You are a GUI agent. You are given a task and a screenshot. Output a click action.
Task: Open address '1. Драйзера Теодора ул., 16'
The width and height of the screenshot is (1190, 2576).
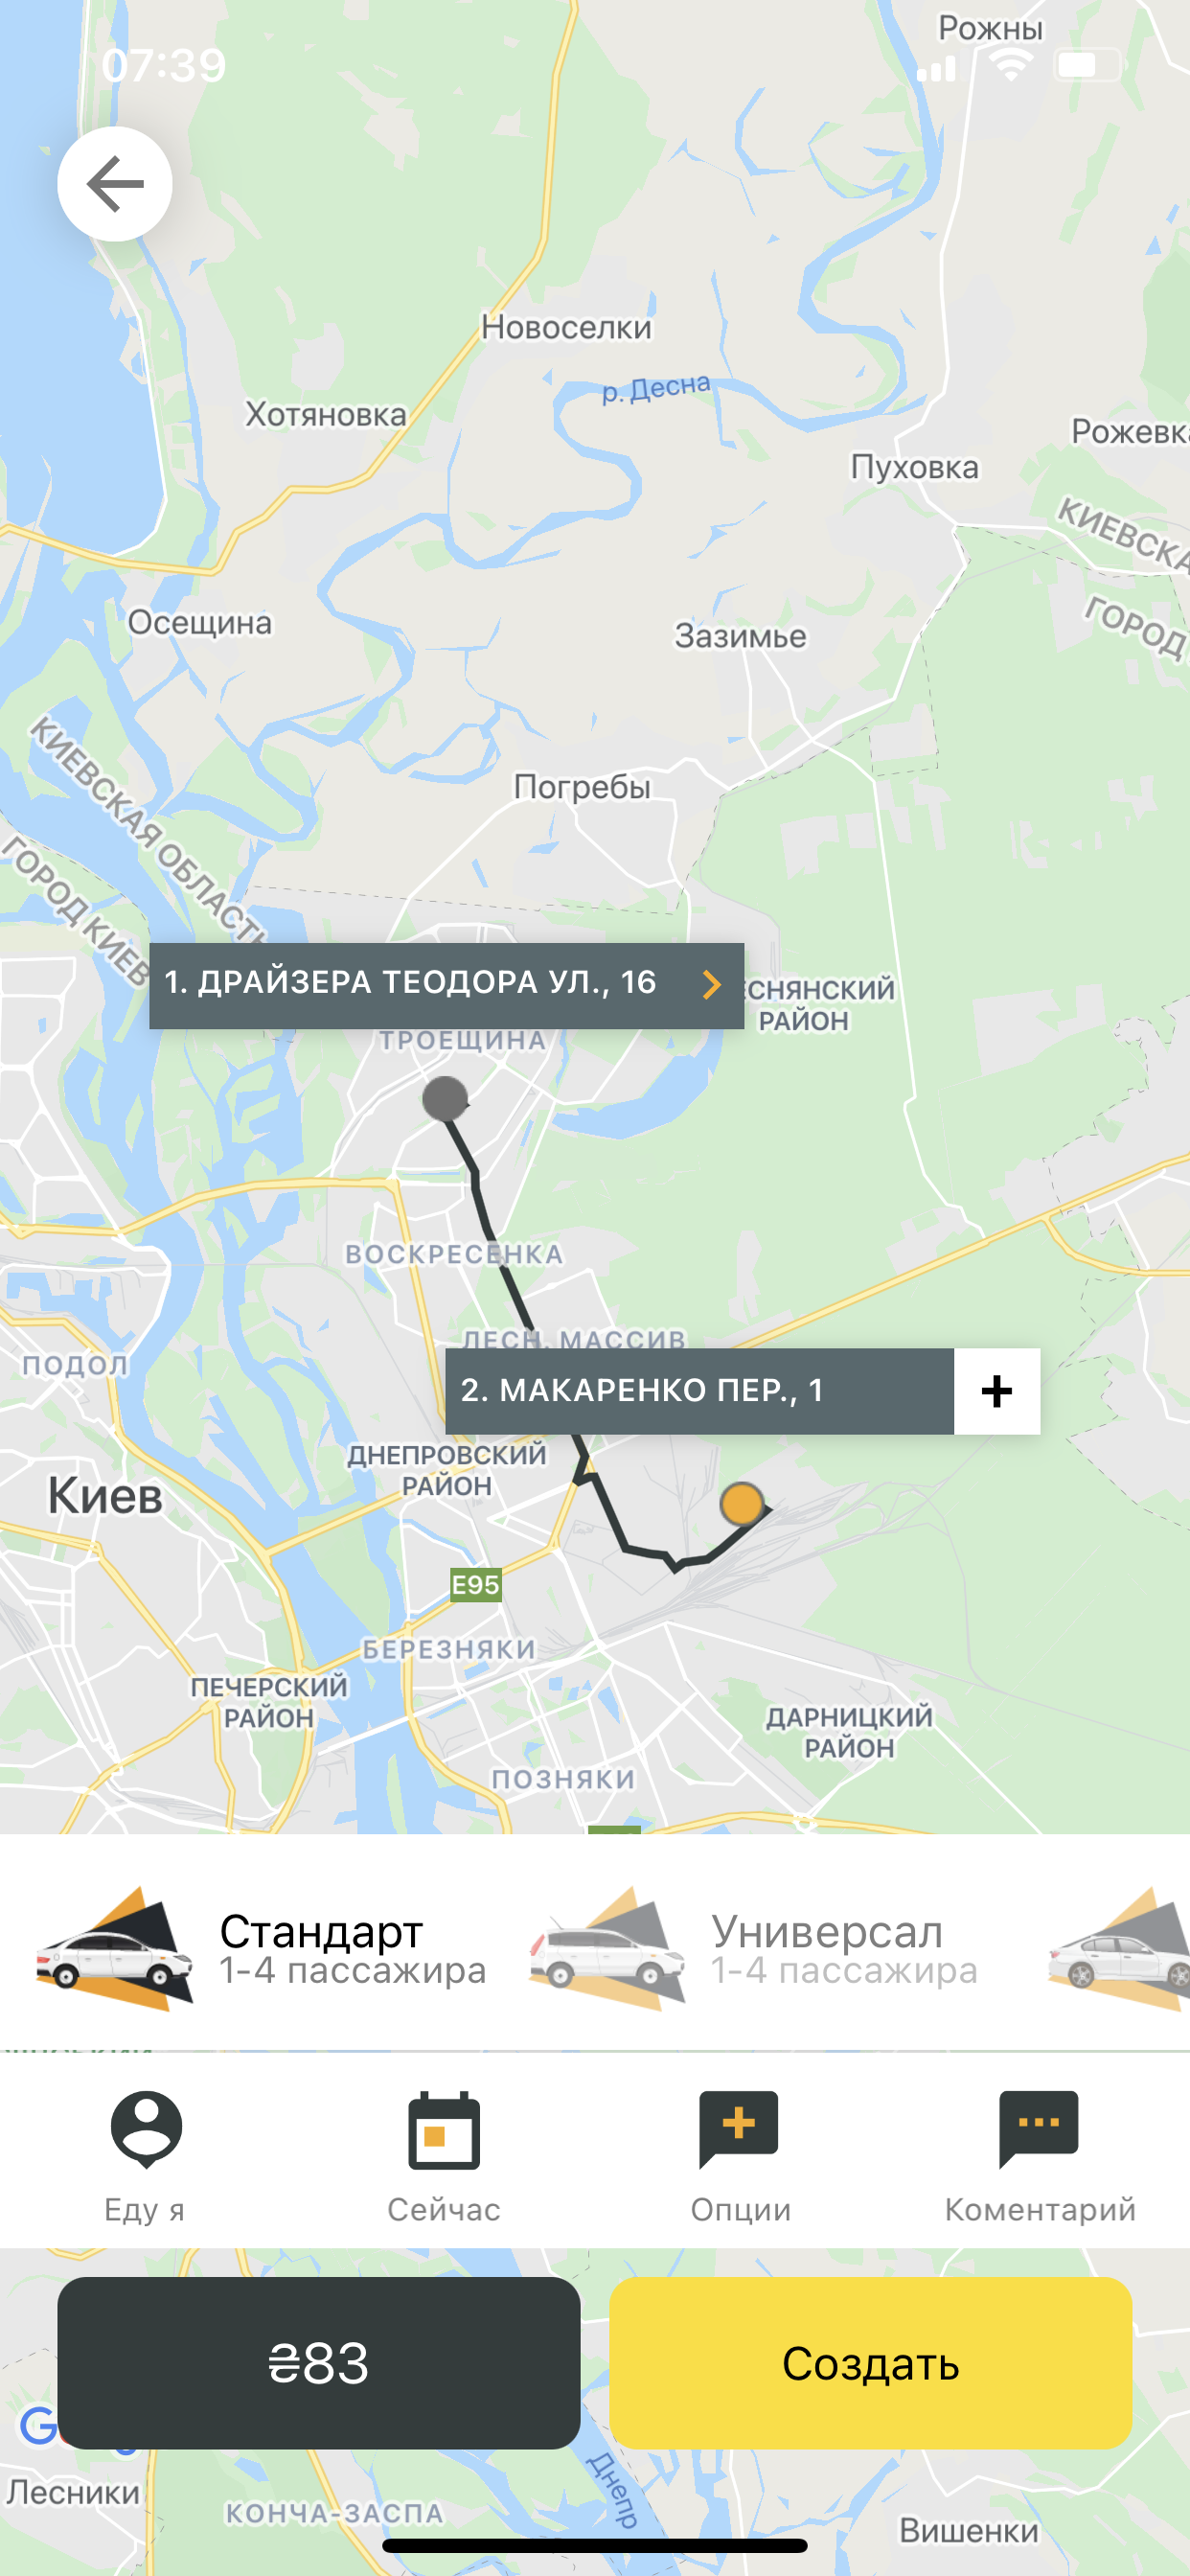pos(446,985)
